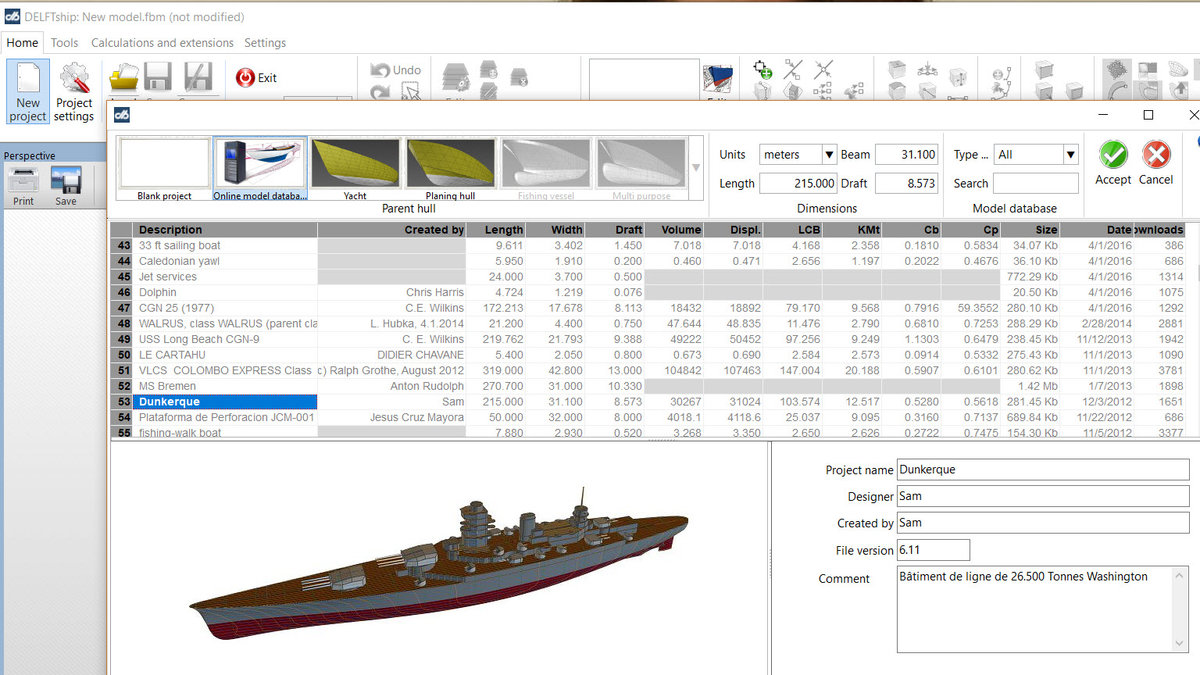Click the red Exit power icon
The image size is (1200, 675).
coord(245,77)
